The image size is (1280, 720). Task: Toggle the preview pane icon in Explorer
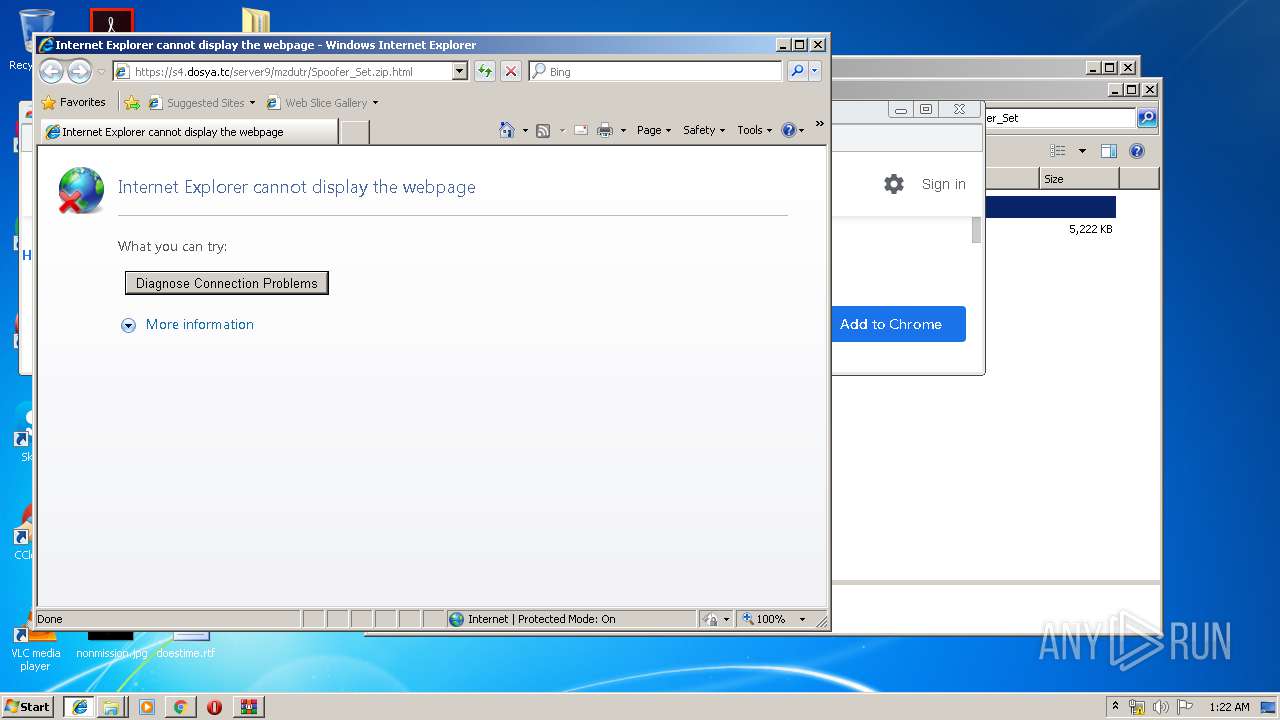[1108, 151]
